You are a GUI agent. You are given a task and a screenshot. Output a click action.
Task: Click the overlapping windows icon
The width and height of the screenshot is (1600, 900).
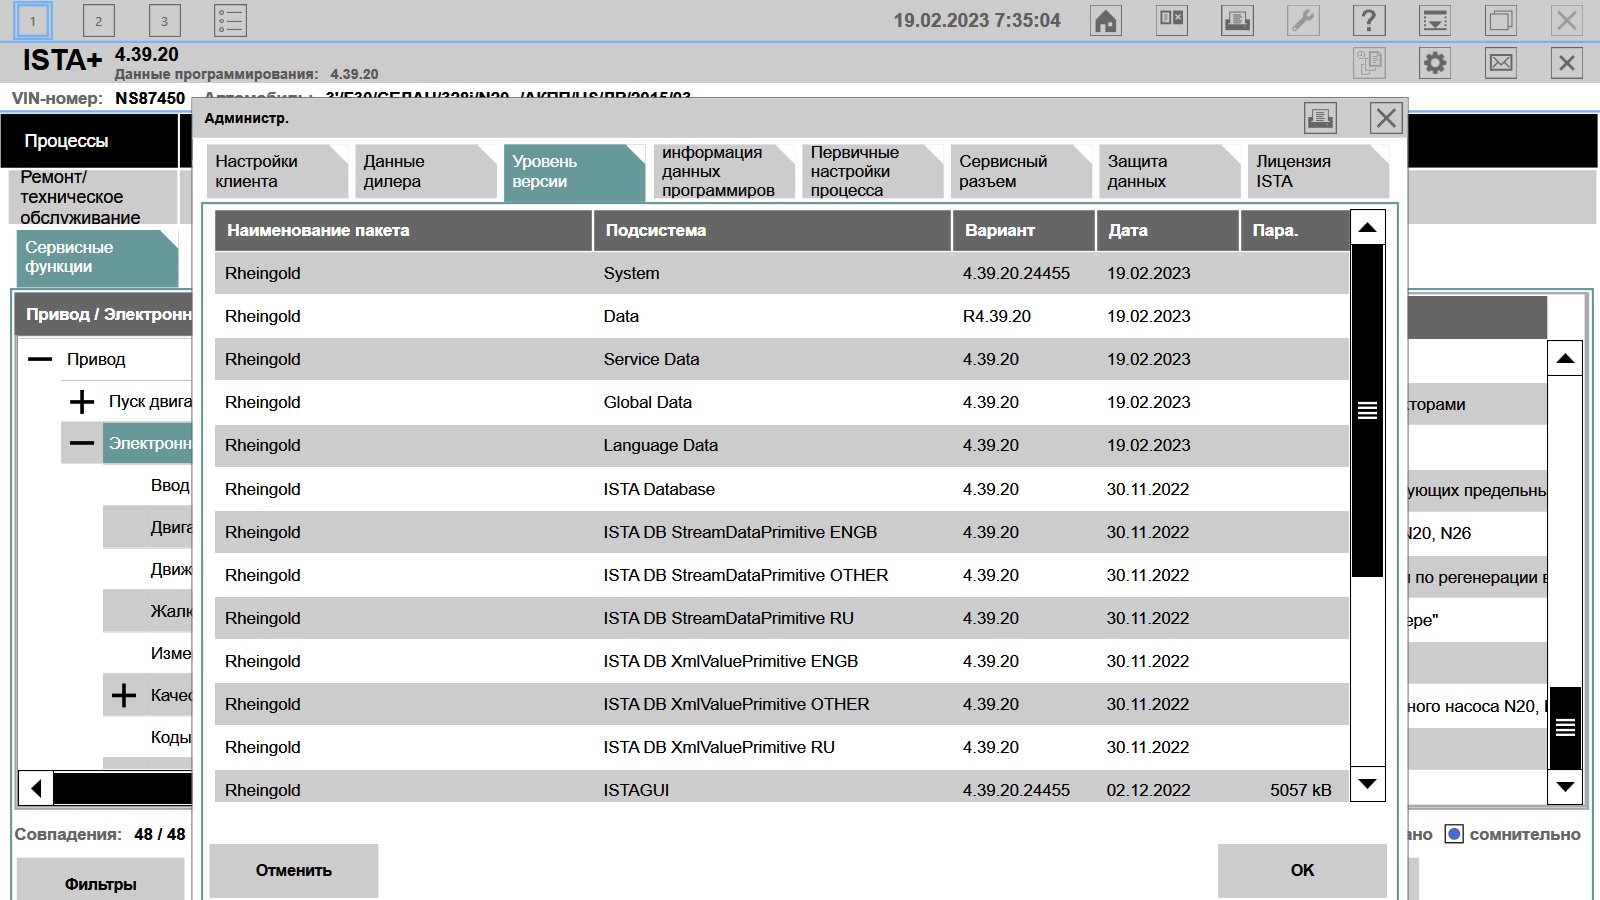click(x=1501, y=21)
